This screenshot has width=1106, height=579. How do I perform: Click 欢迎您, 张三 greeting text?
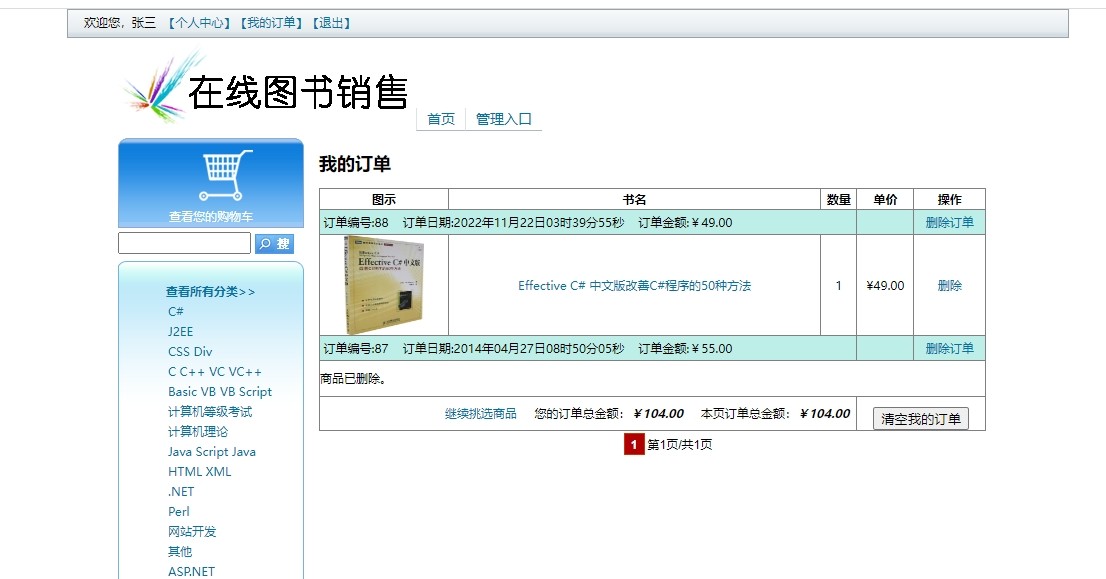[x=120, y=23]
